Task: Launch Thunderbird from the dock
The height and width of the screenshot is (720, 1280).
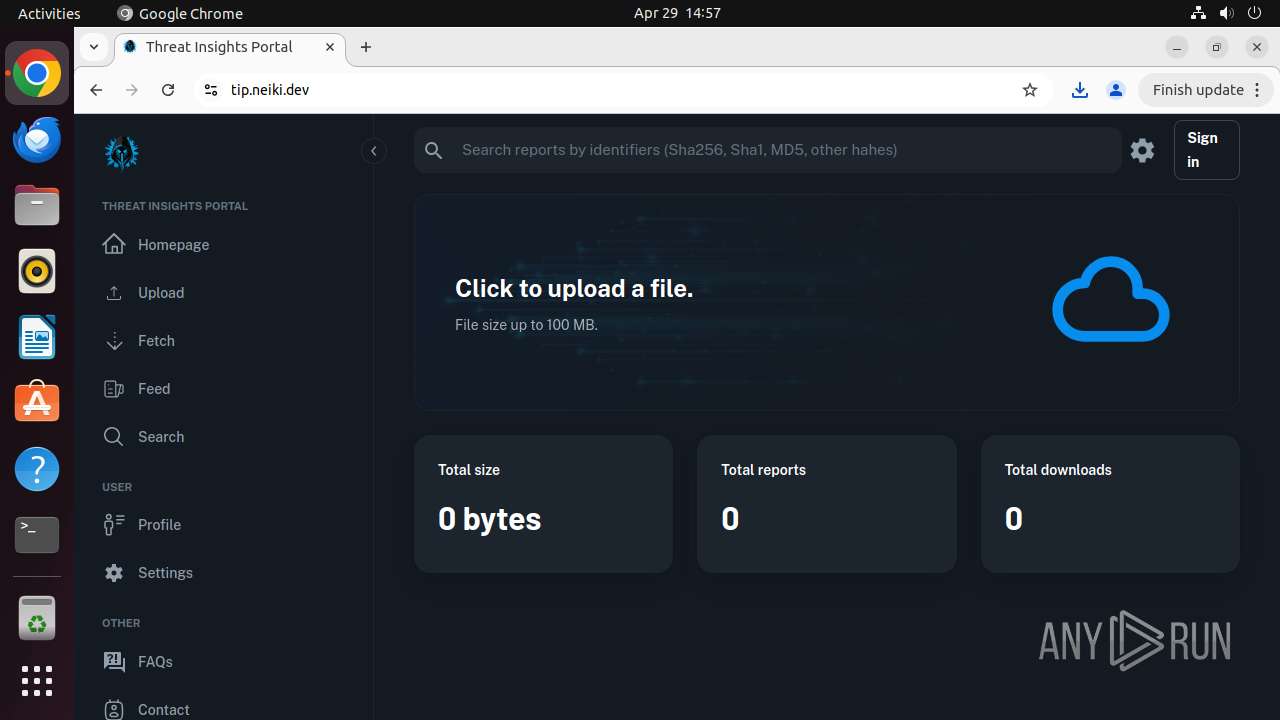Action: [37, 140]
